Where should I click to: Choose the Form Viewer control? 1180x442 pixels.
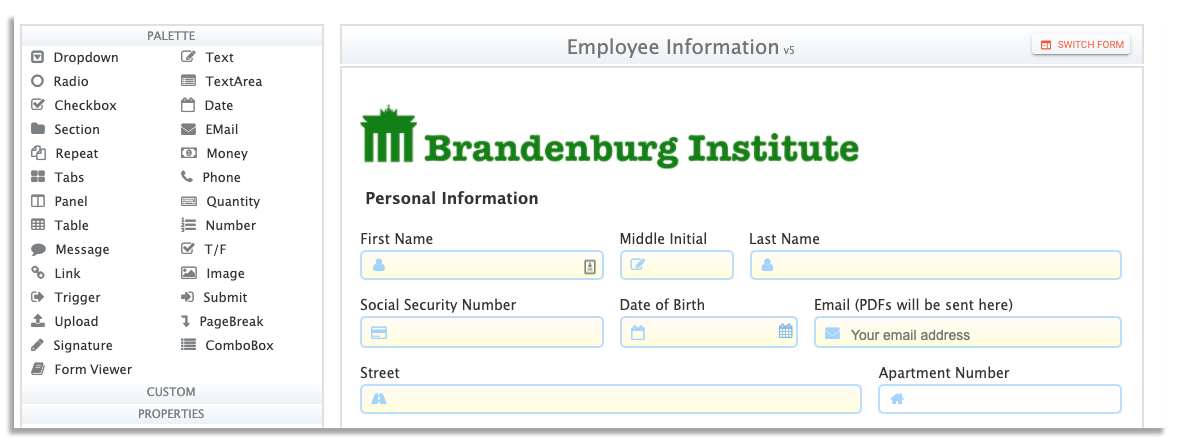click(81, 370)
